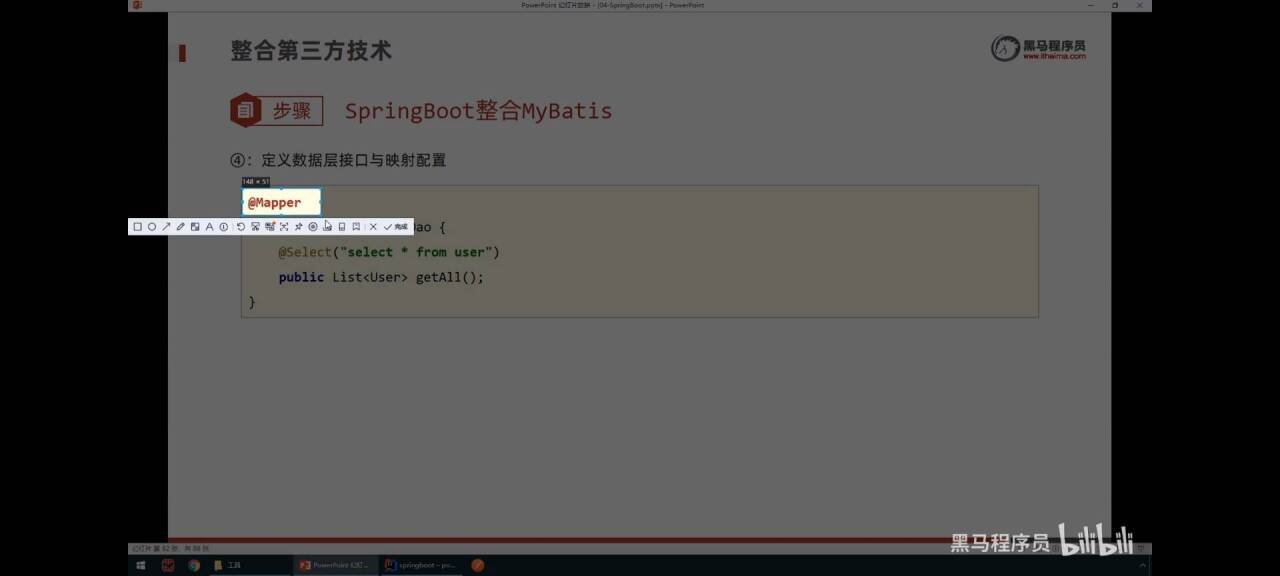Click the heading SpringBoot整合MyBatis

point(478,111)
